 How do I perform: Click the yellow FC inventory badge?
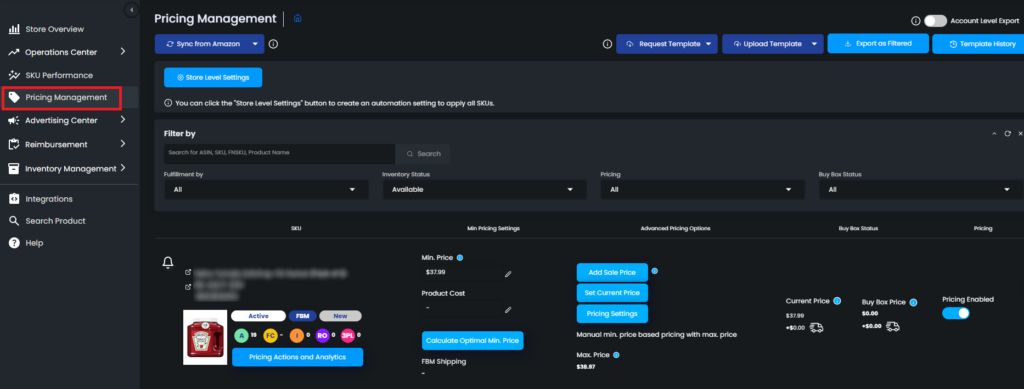point(270,335)
